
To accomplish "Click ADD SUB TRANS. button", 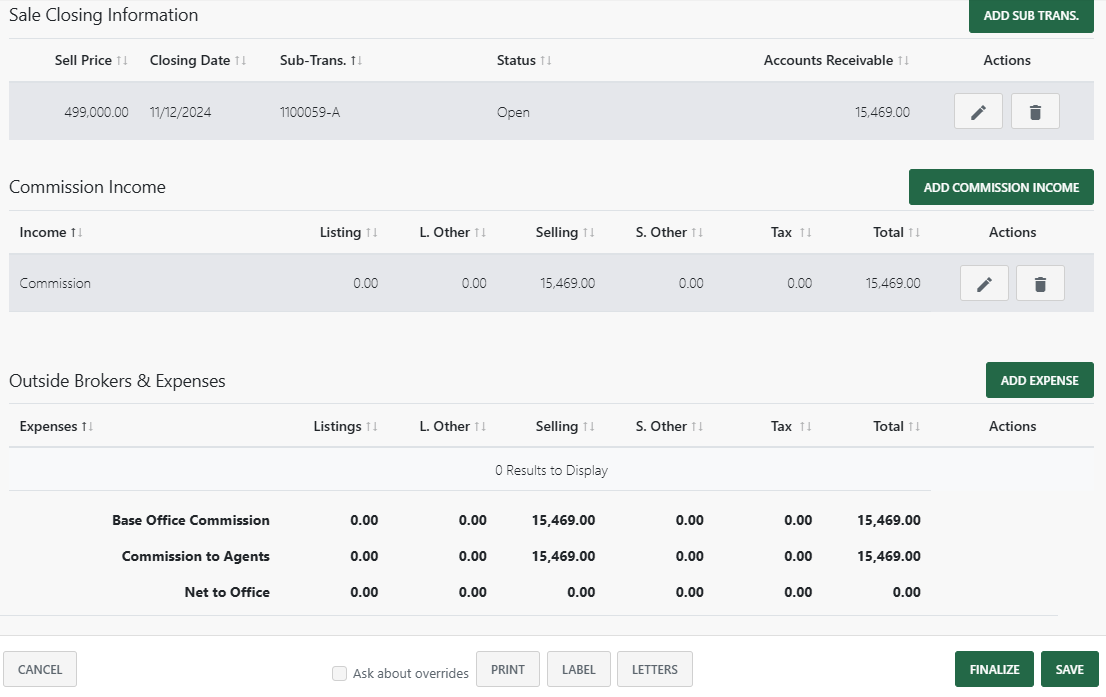I will pyautogui.click(x=1031, y=16).
